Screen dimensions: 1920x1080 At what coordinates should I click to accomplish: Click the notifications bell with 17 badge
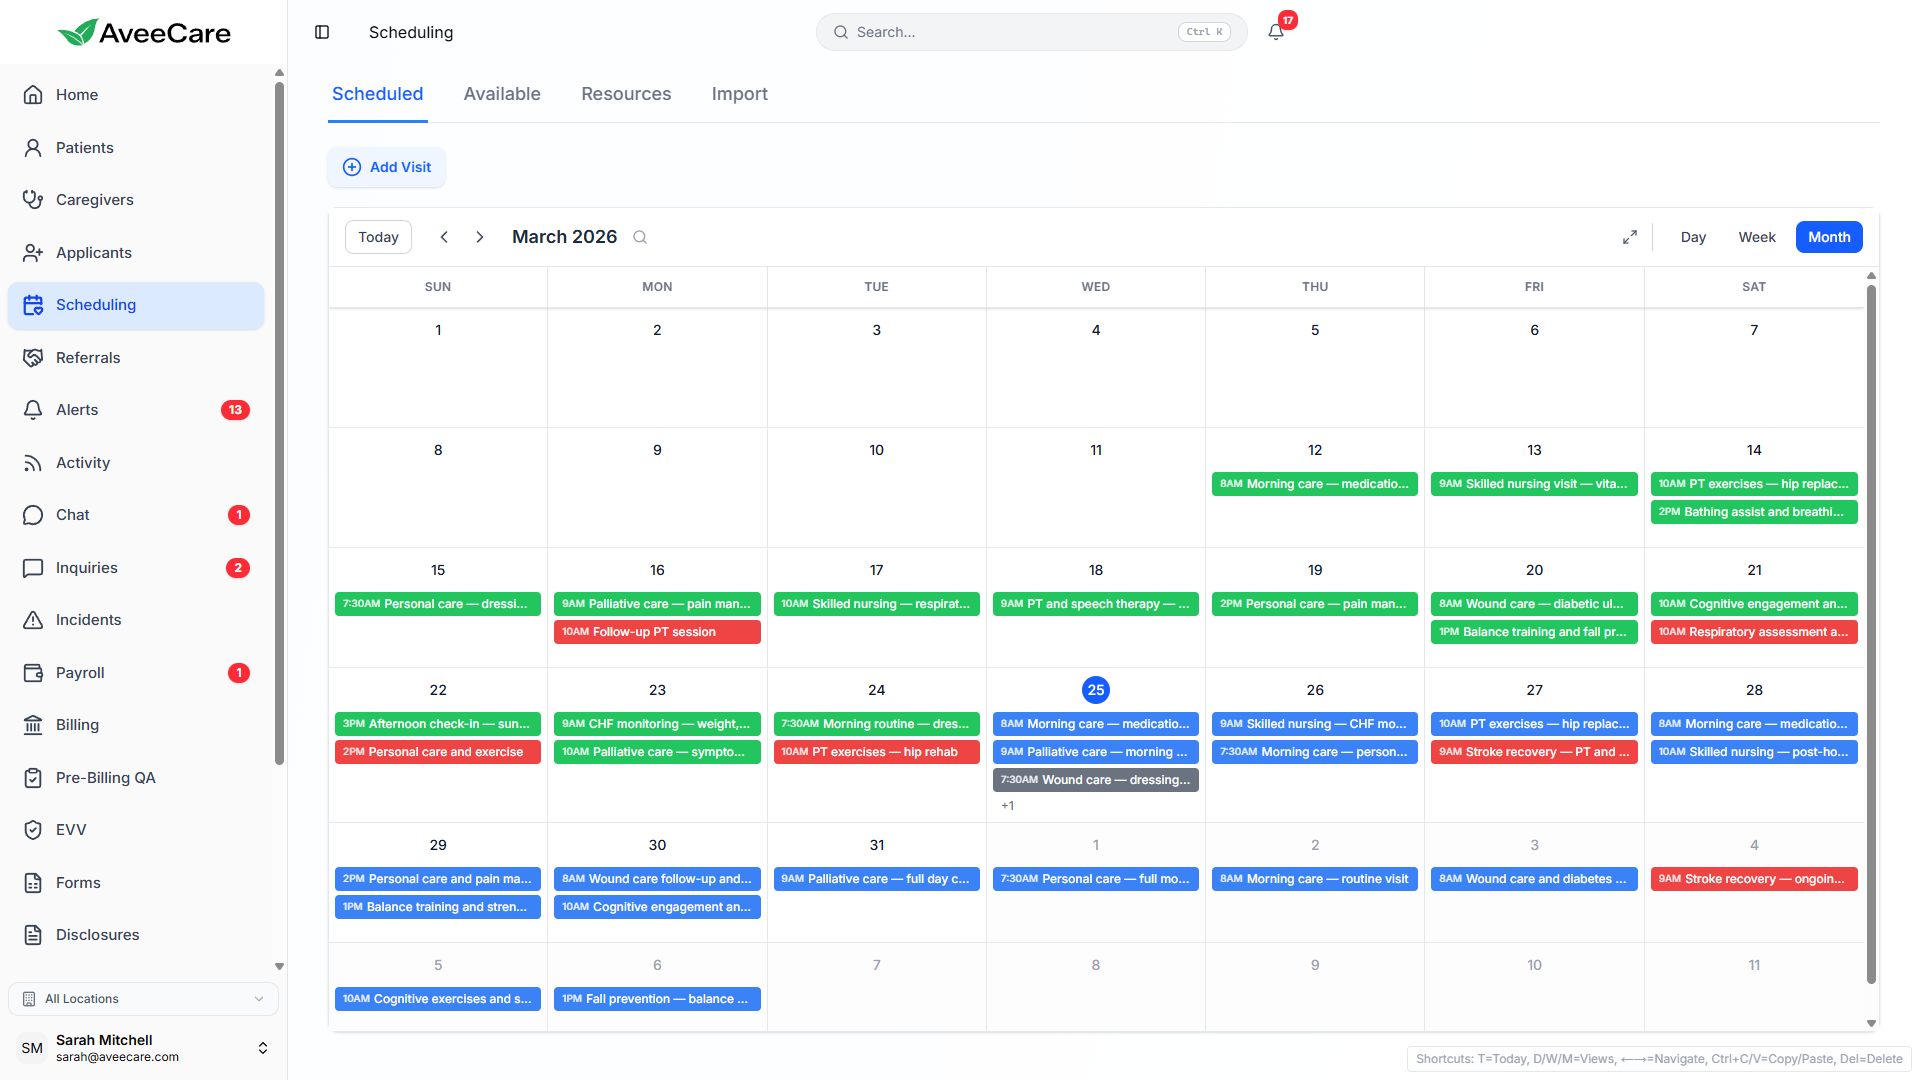(1275, 31)
